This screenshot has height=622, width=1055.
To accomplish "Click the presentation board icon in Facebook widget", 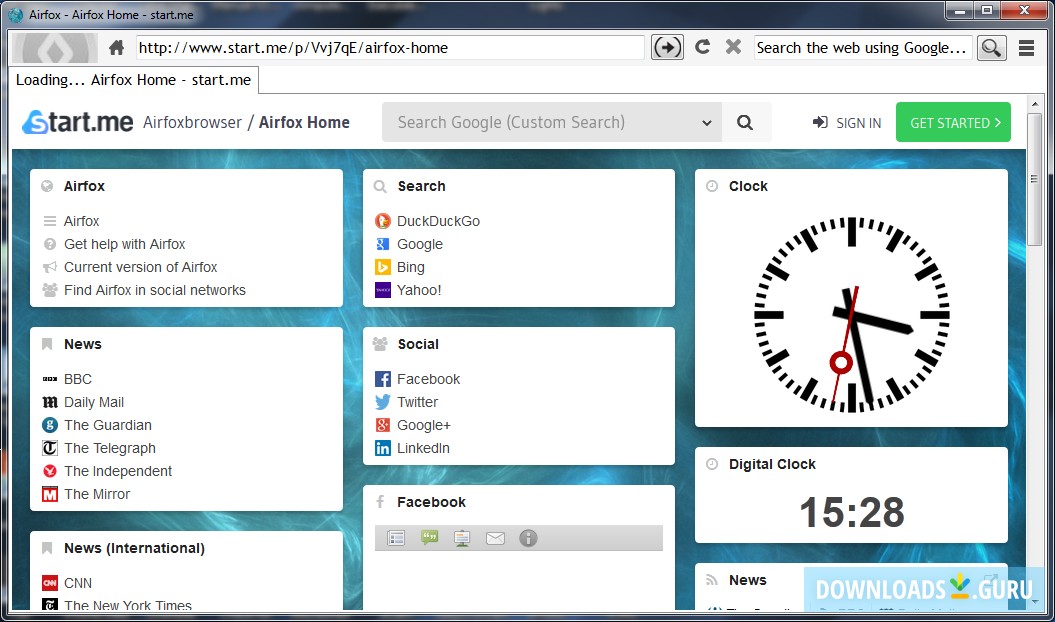I will point(462,538).
